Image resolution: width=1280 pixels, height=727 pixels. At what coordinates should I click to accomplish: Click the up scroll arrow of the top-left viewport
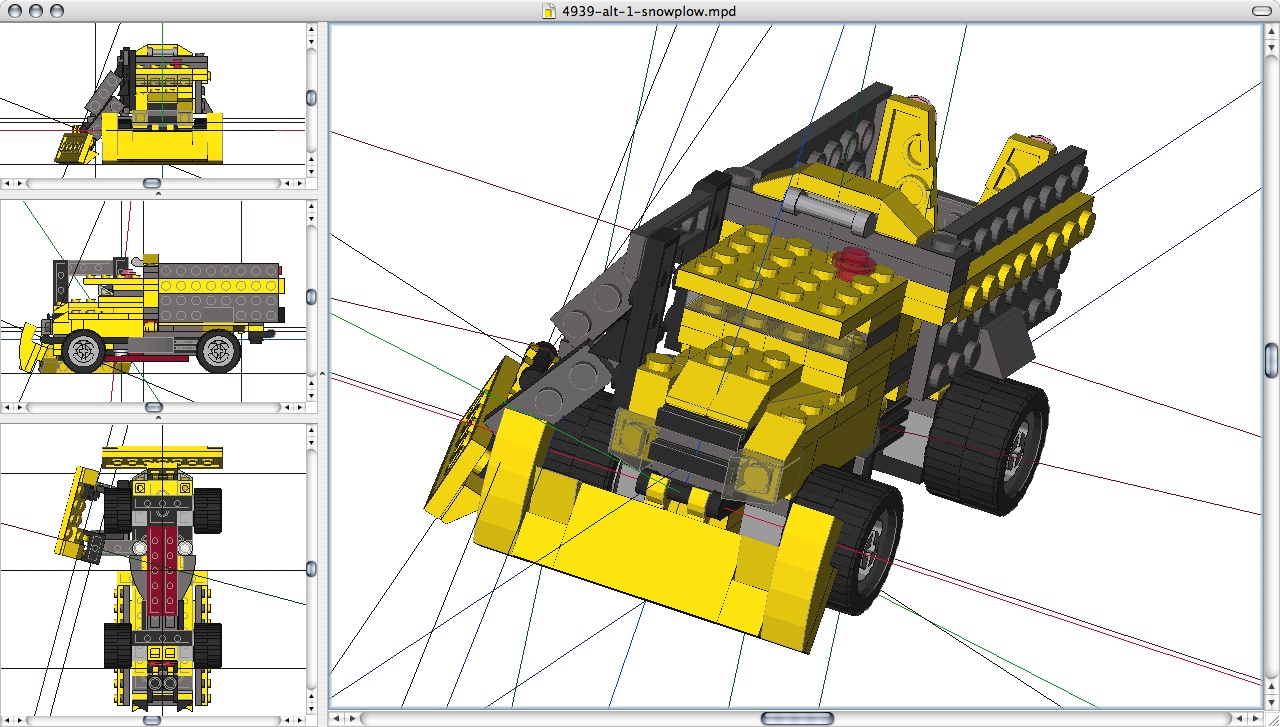pyautogui.click(x=311, y=28)
